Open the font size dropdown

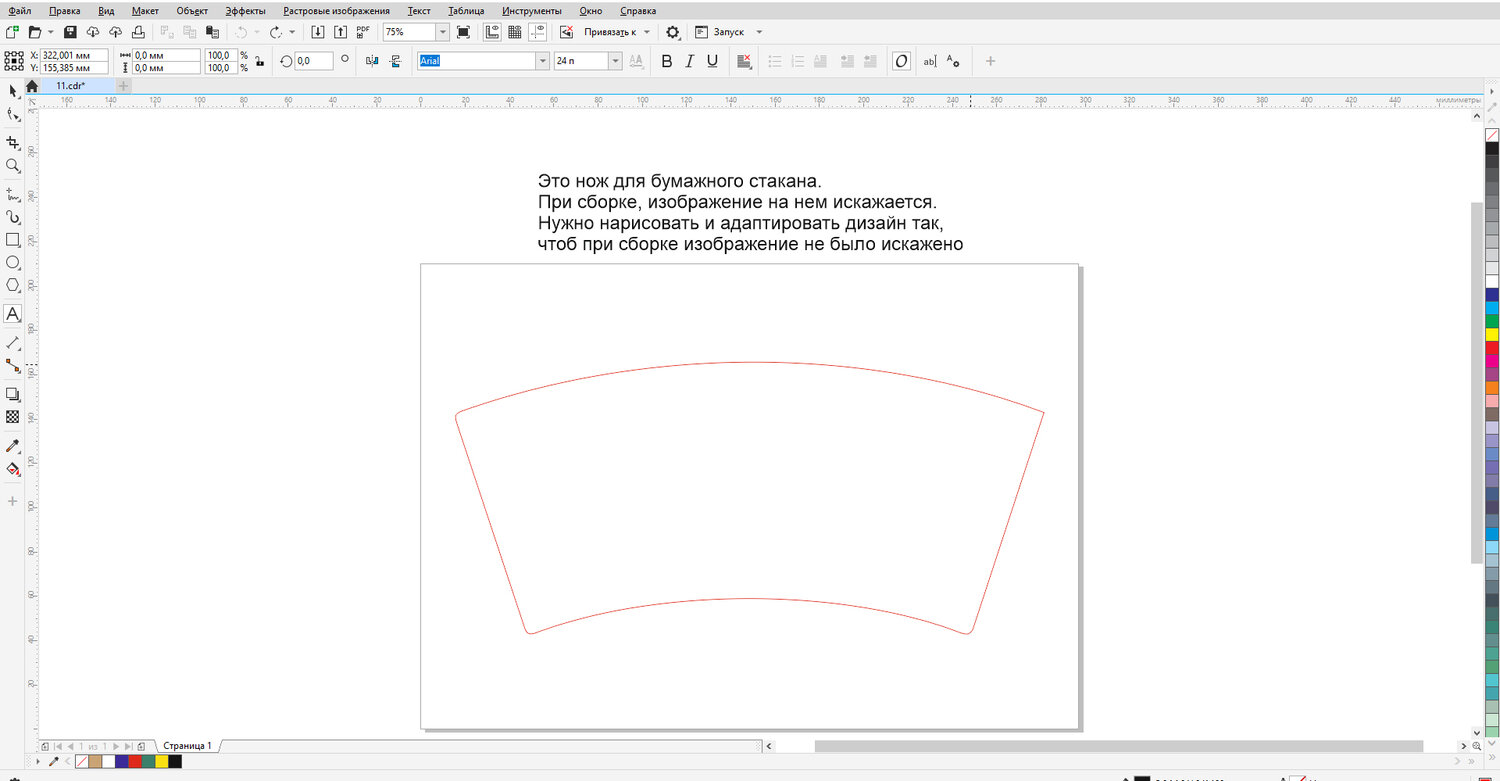[x=615, y=61]
